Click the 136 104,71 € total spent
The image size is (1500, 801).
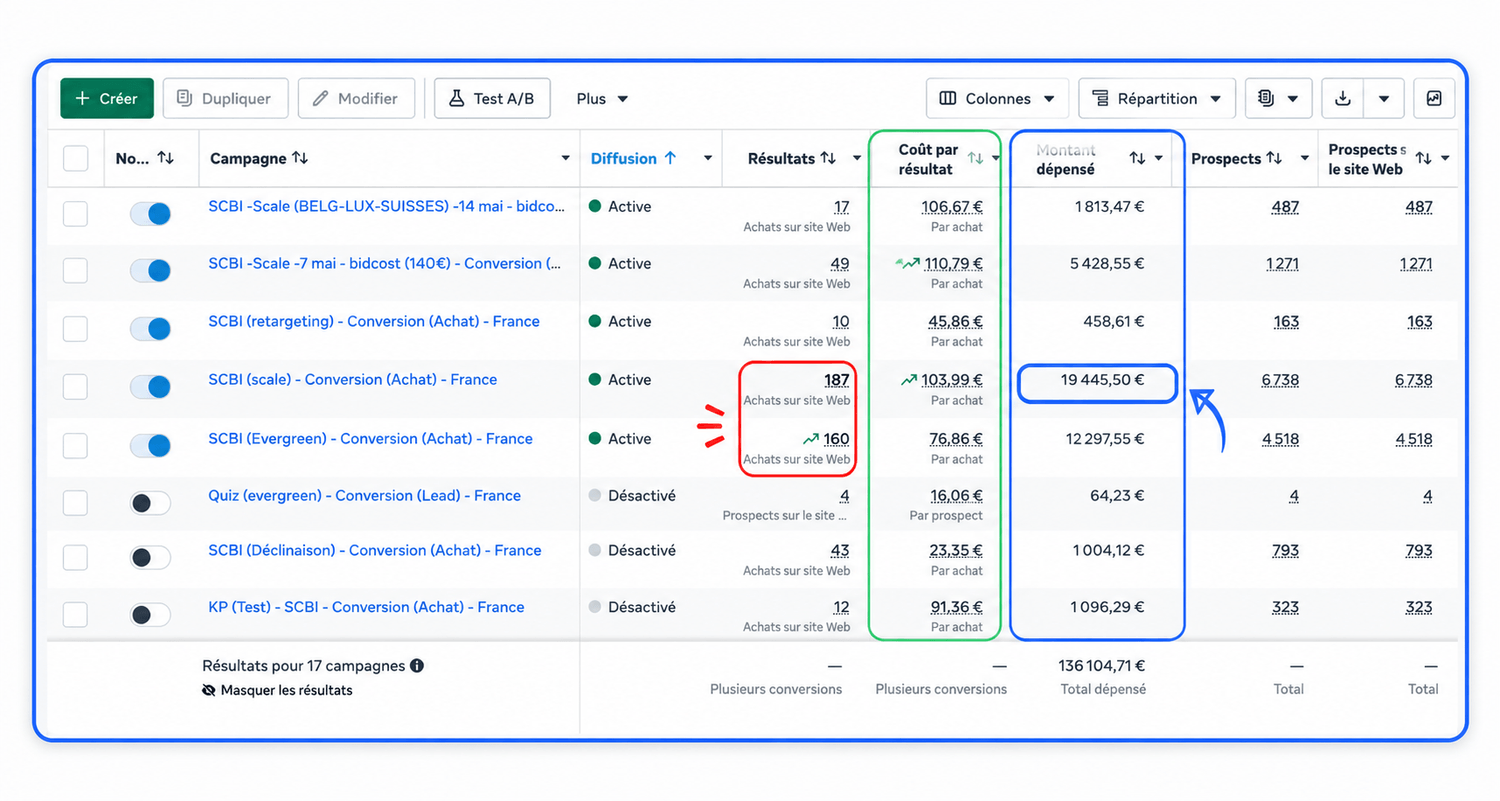(x=1102, y=665)
